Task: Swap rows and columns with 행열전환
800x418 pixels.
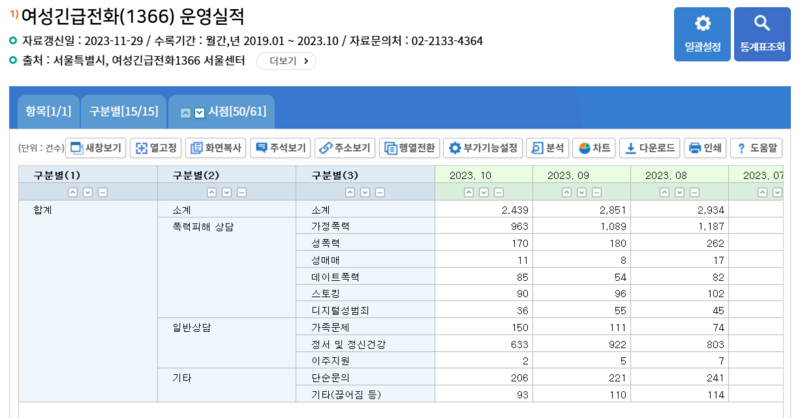Action: coord(410,148)
